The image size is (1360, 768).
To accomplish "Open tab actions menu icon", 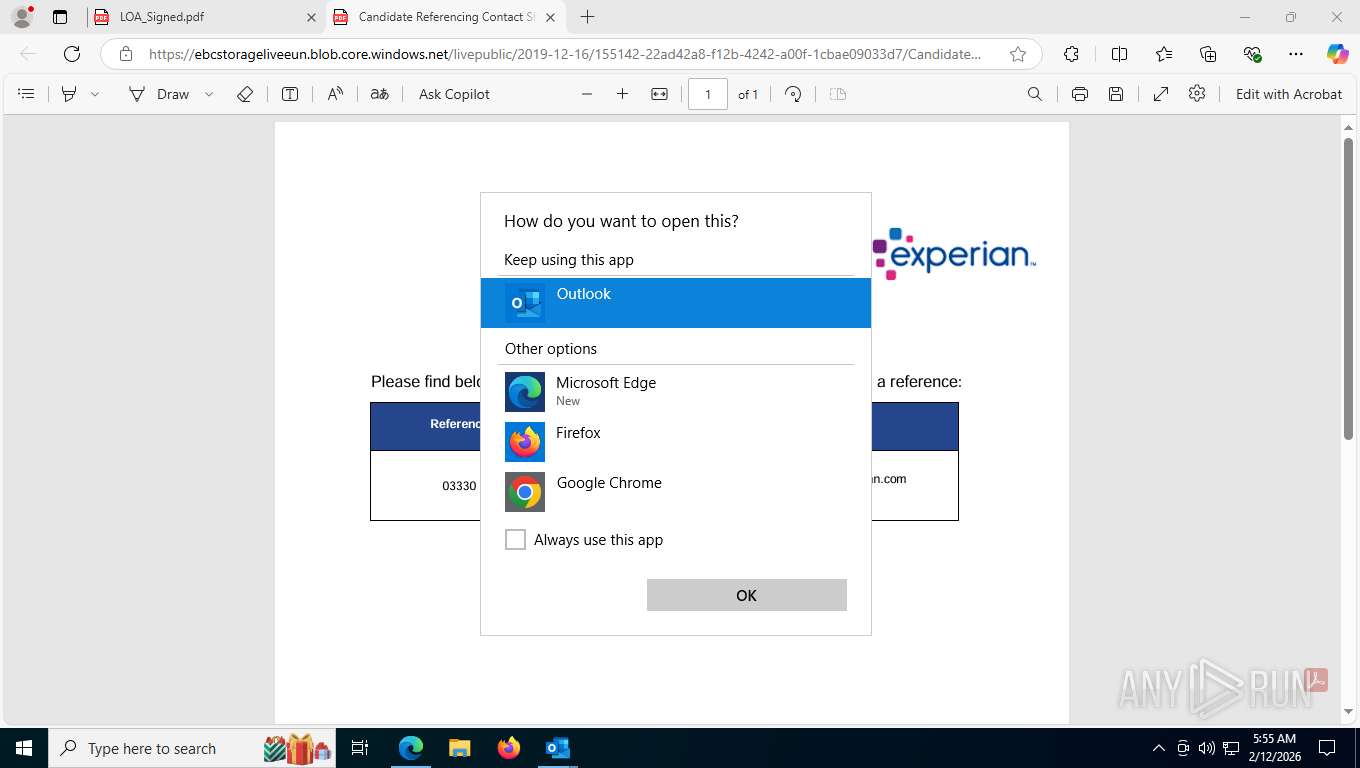I will (x=60, y=17).
